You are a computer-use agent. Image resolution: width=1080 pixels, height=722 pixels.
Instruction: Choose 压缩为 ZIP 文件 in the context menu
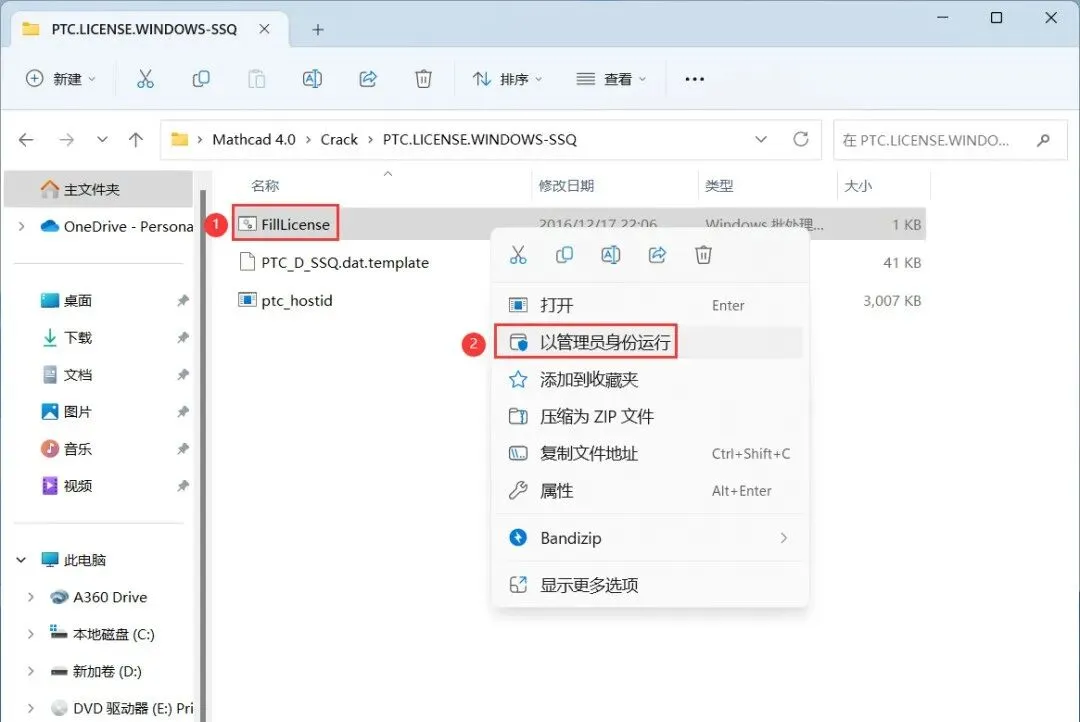click(x=649, y=417)
